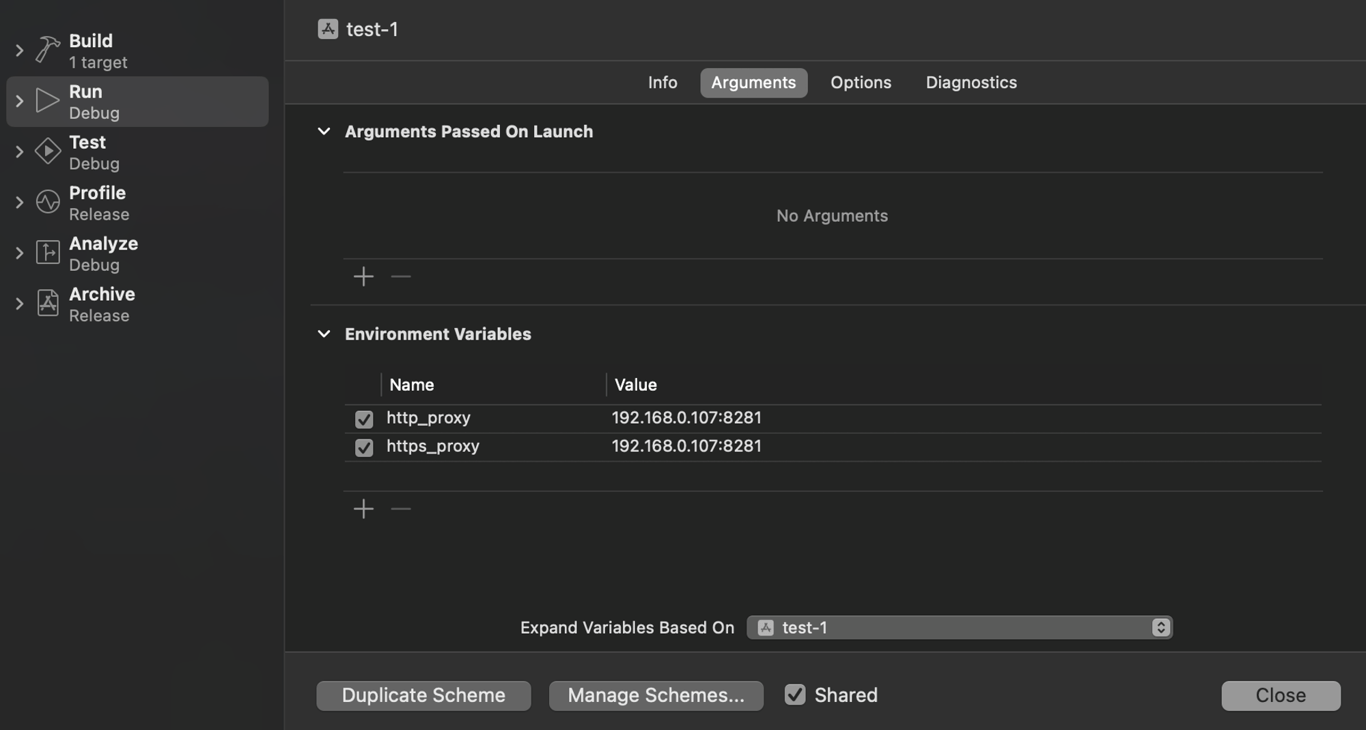The image size is (1366, 730).
Task: Open the Diagnostics tab
Action: point(971,83)
